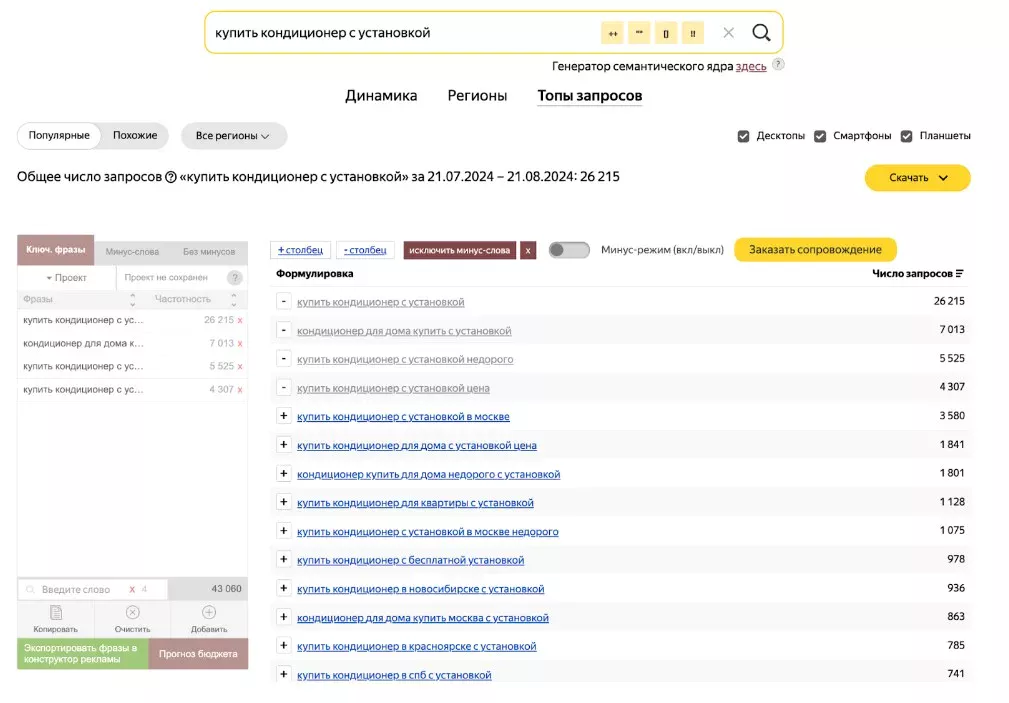Click help icon next to semantic core generator
The image size is (1009, 703).
tap(778, 64)
